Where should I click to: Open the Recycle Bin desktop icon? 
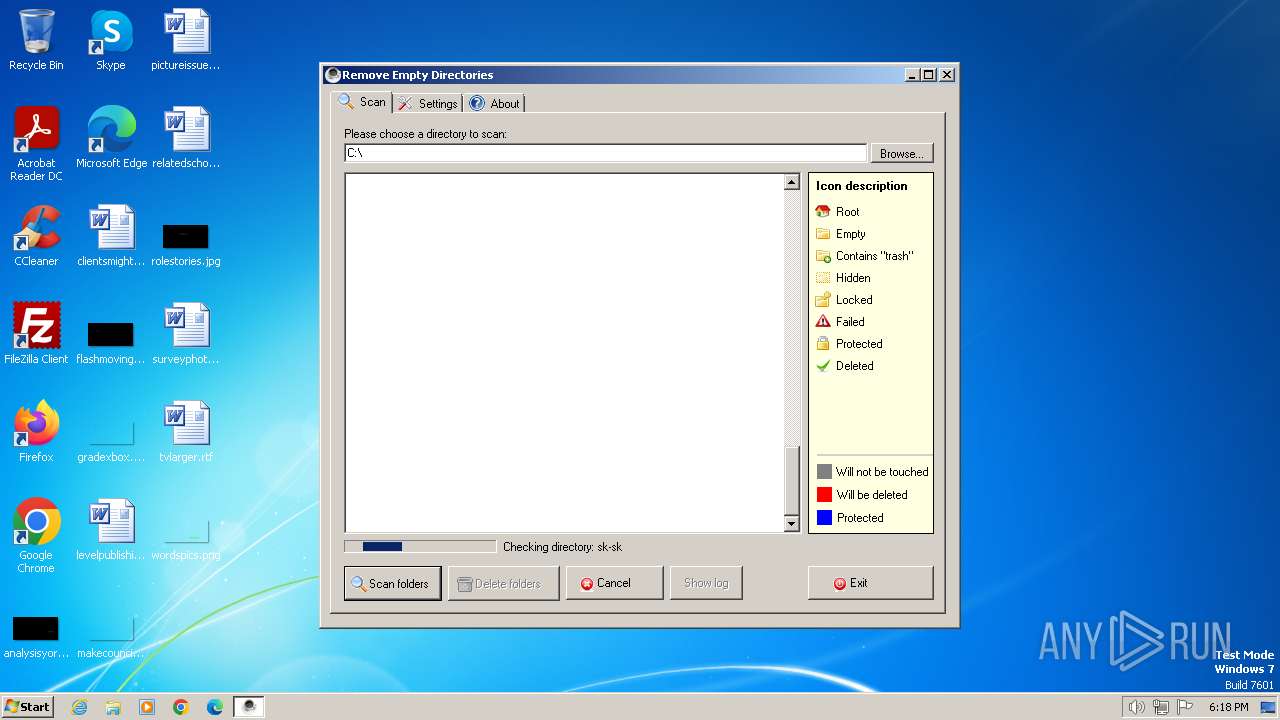[36, 40]
